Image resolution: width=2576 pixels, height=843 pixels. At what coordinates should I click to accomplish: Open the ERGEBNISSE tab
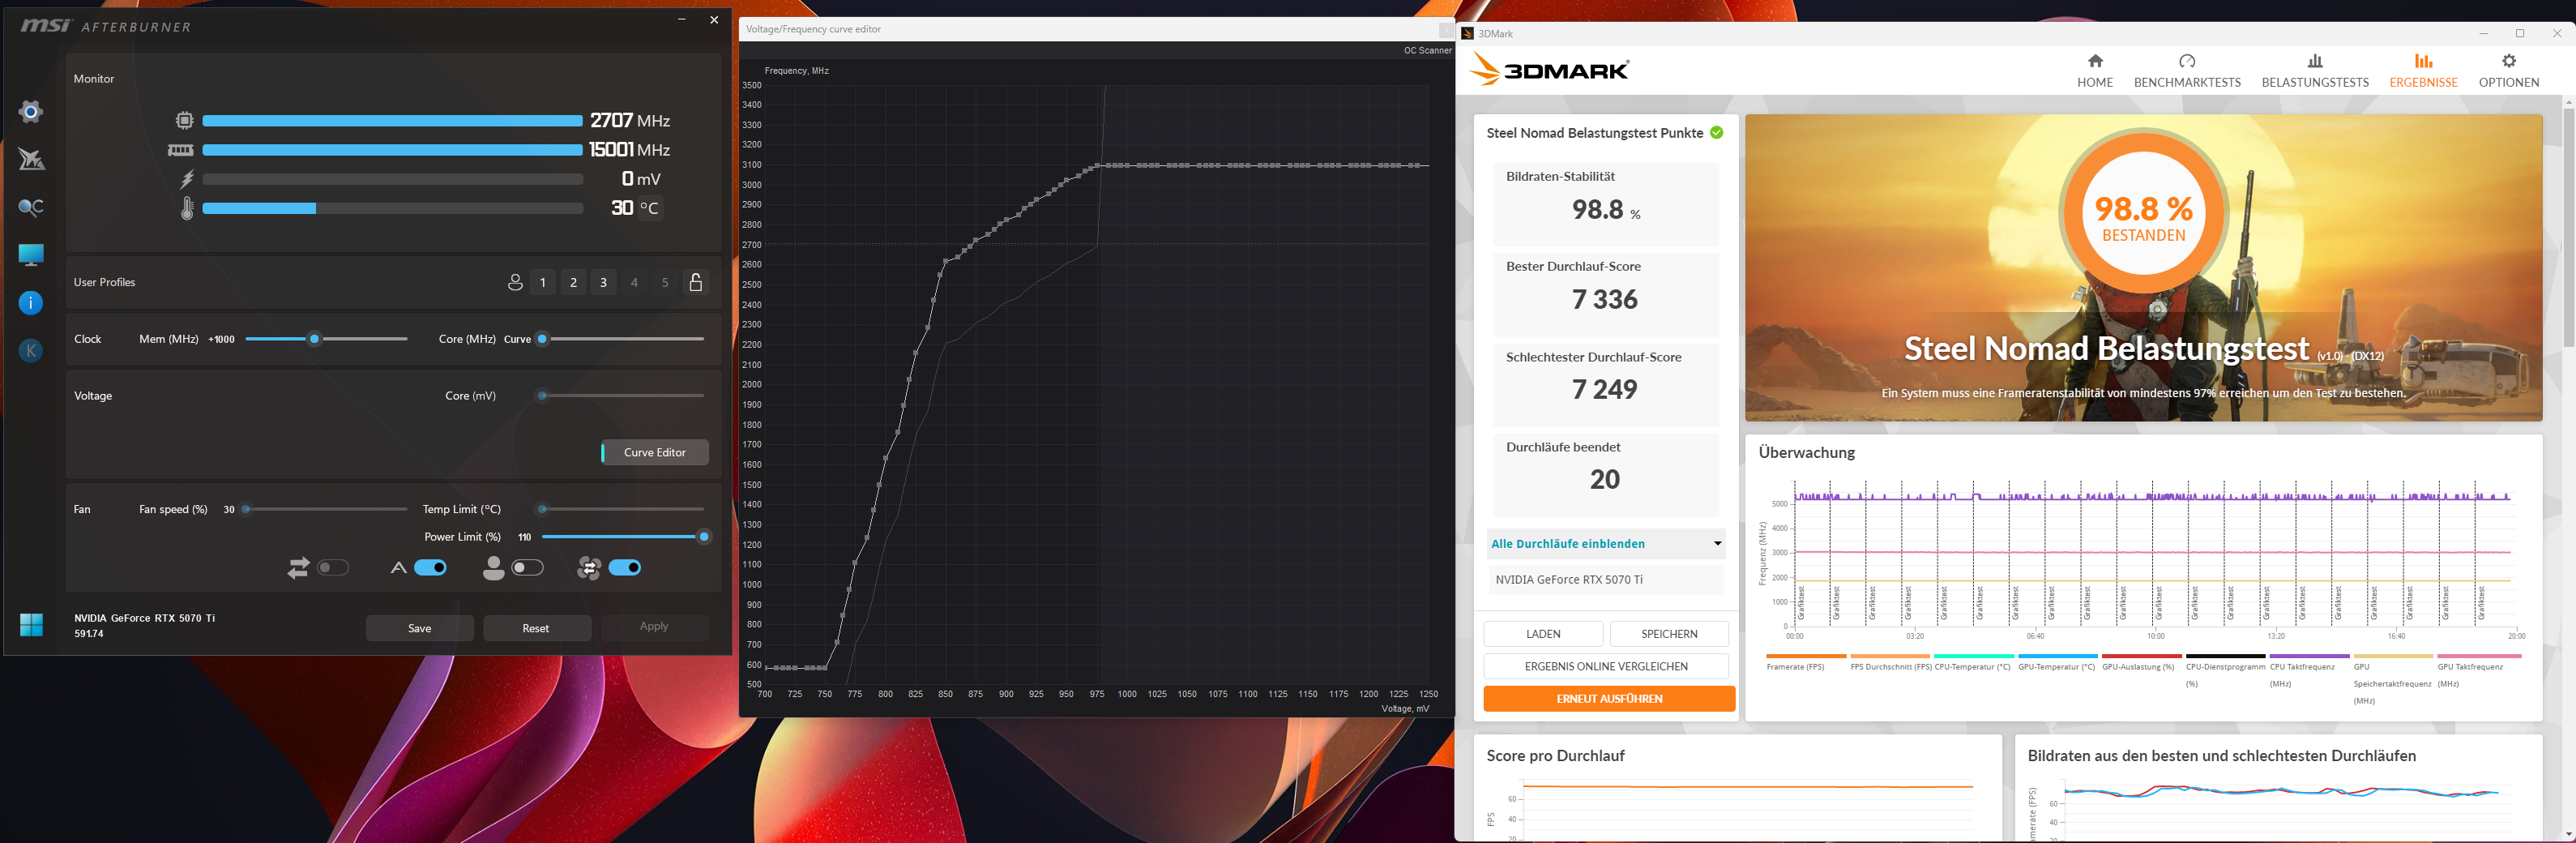click(x=2423, y=71)
